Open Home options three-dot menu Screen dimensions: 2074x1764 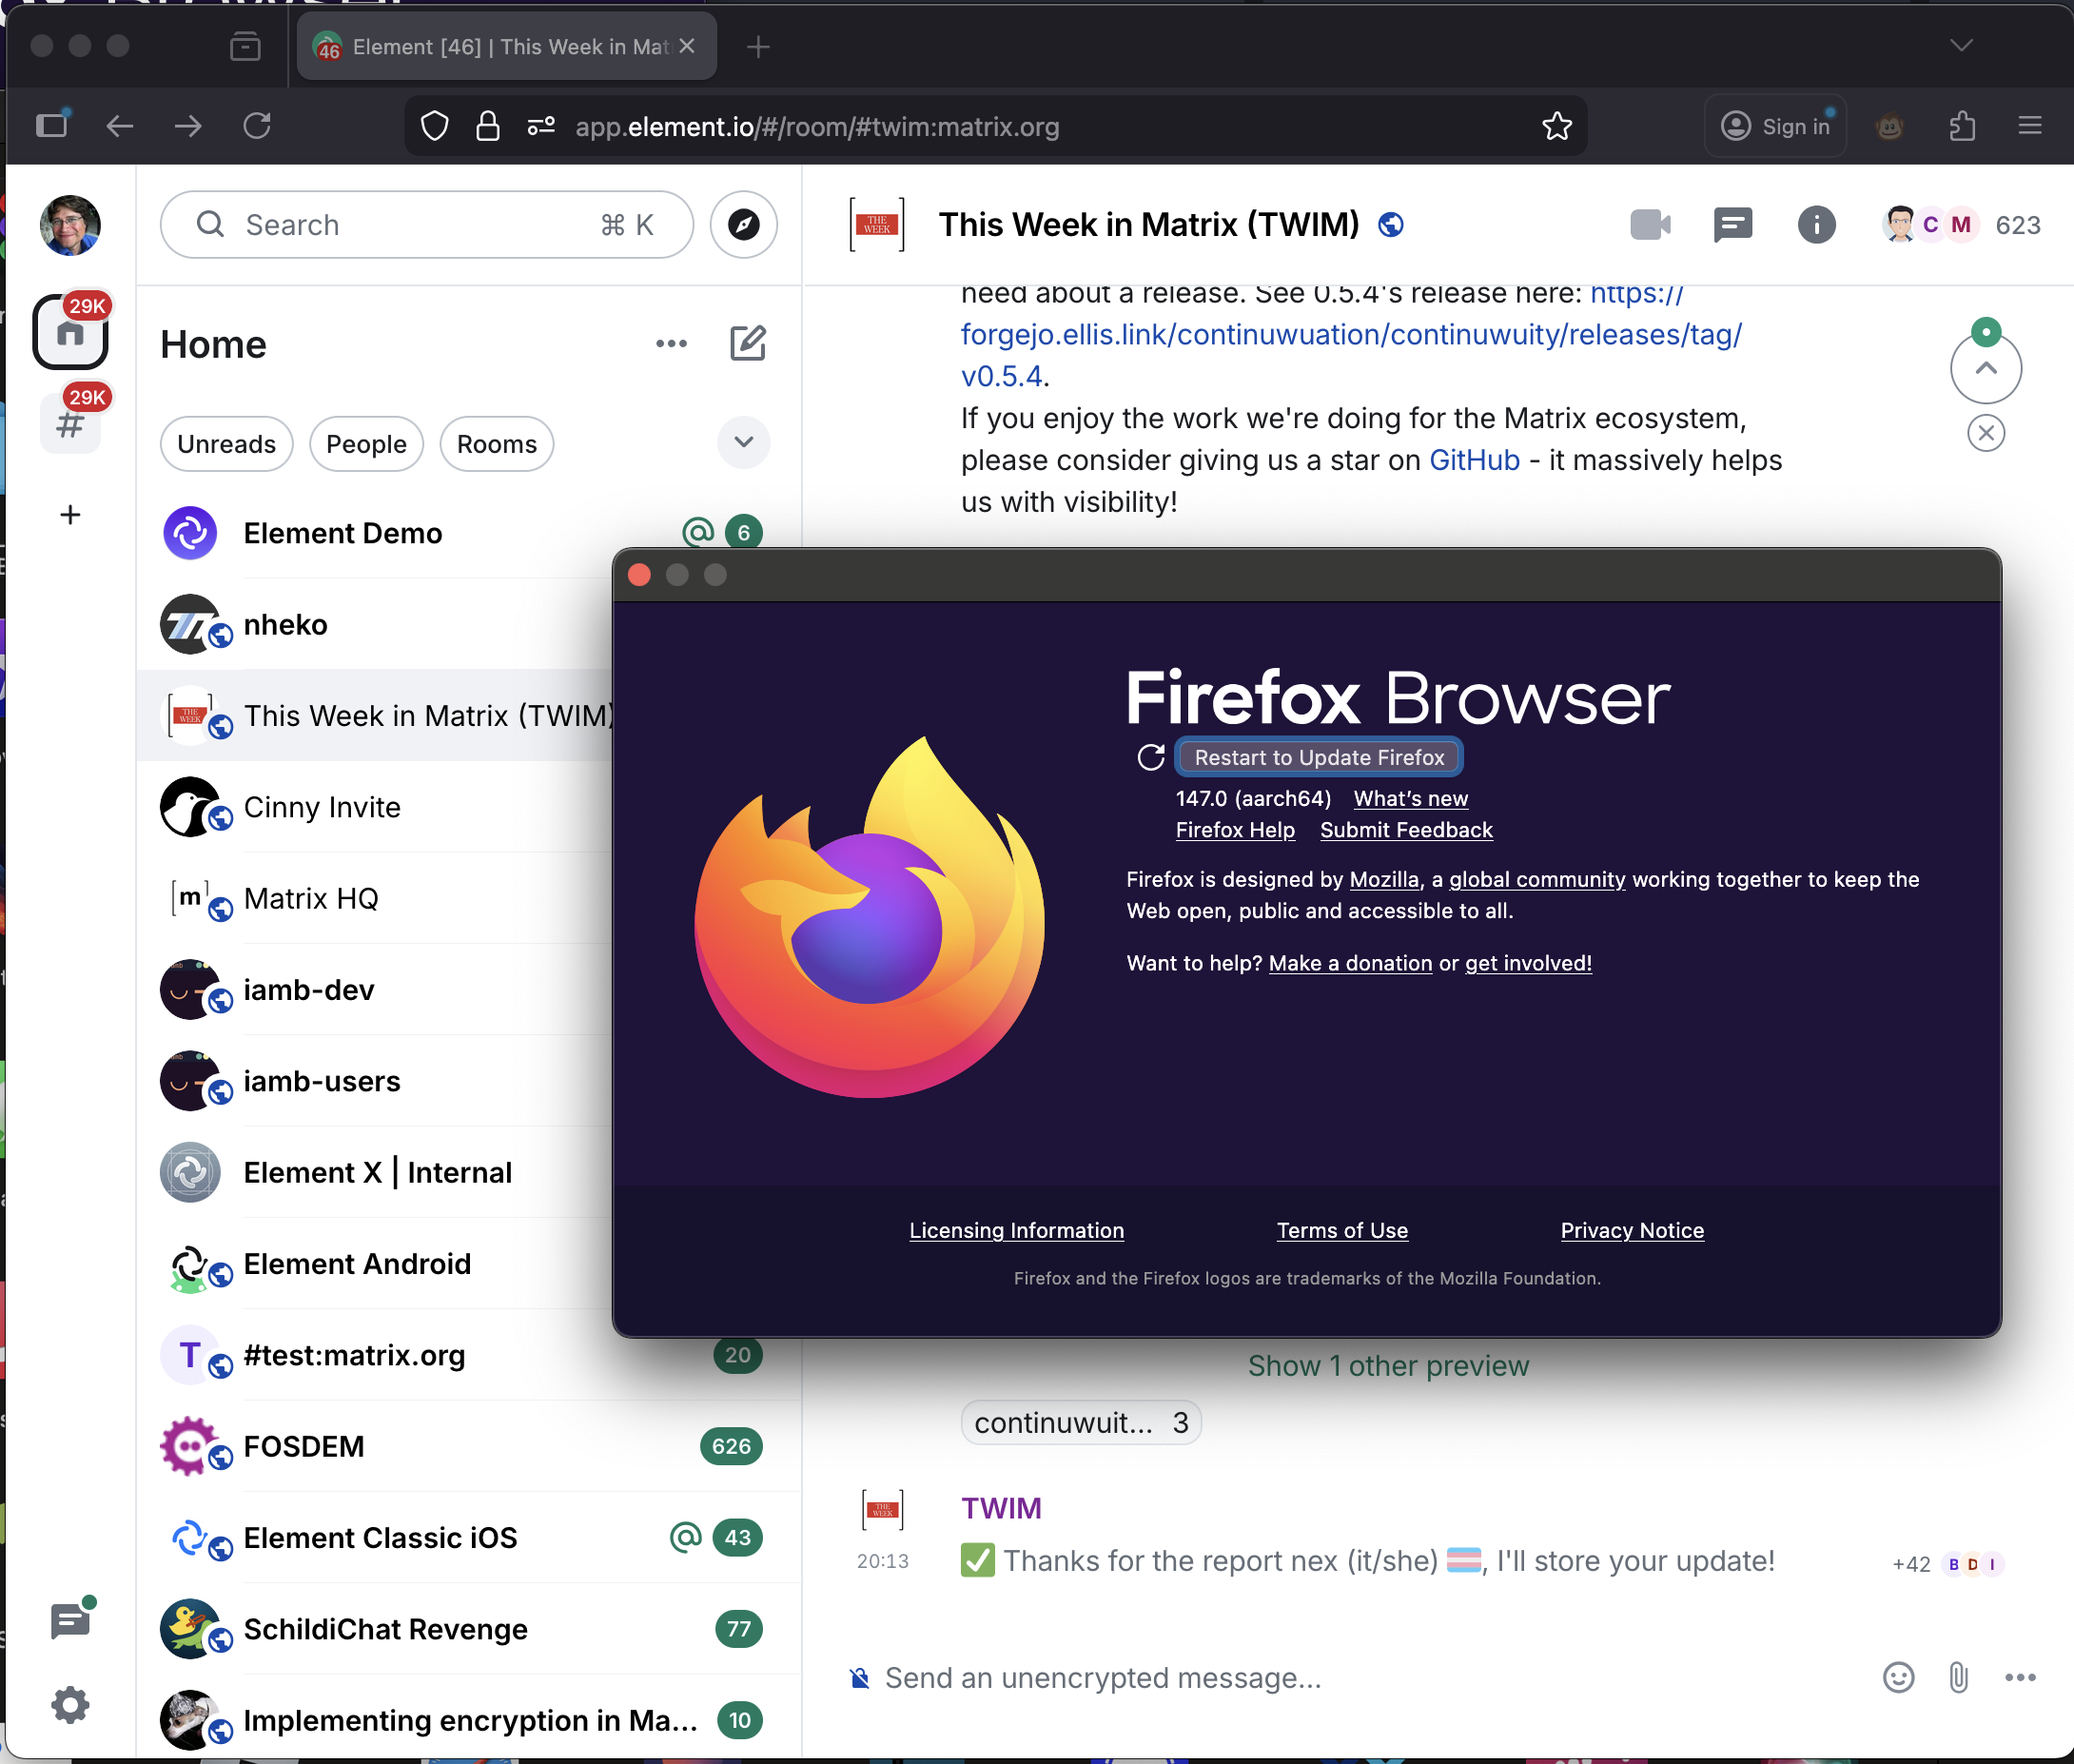[671, 344]
